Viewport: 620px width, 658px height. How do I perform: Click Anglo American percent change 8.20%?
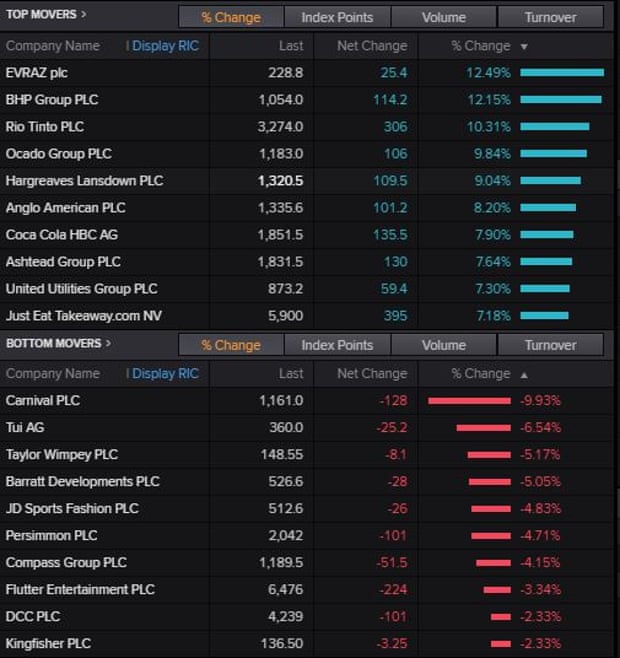(x=492, y=207)
